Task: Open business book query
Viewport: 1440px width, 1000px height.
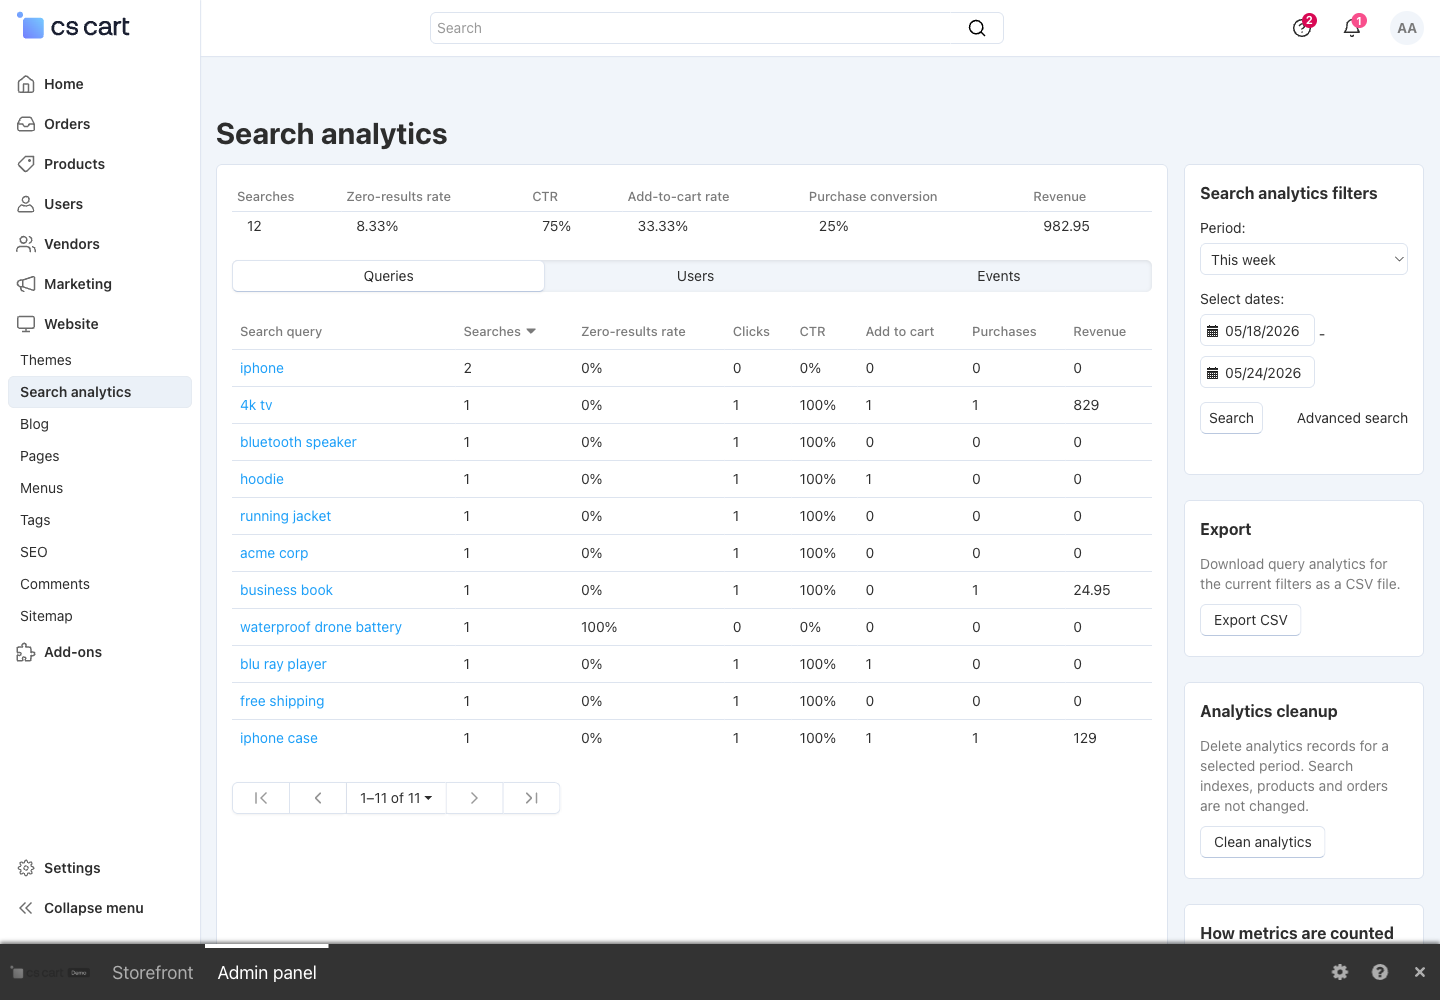Action: click(286, 590)
